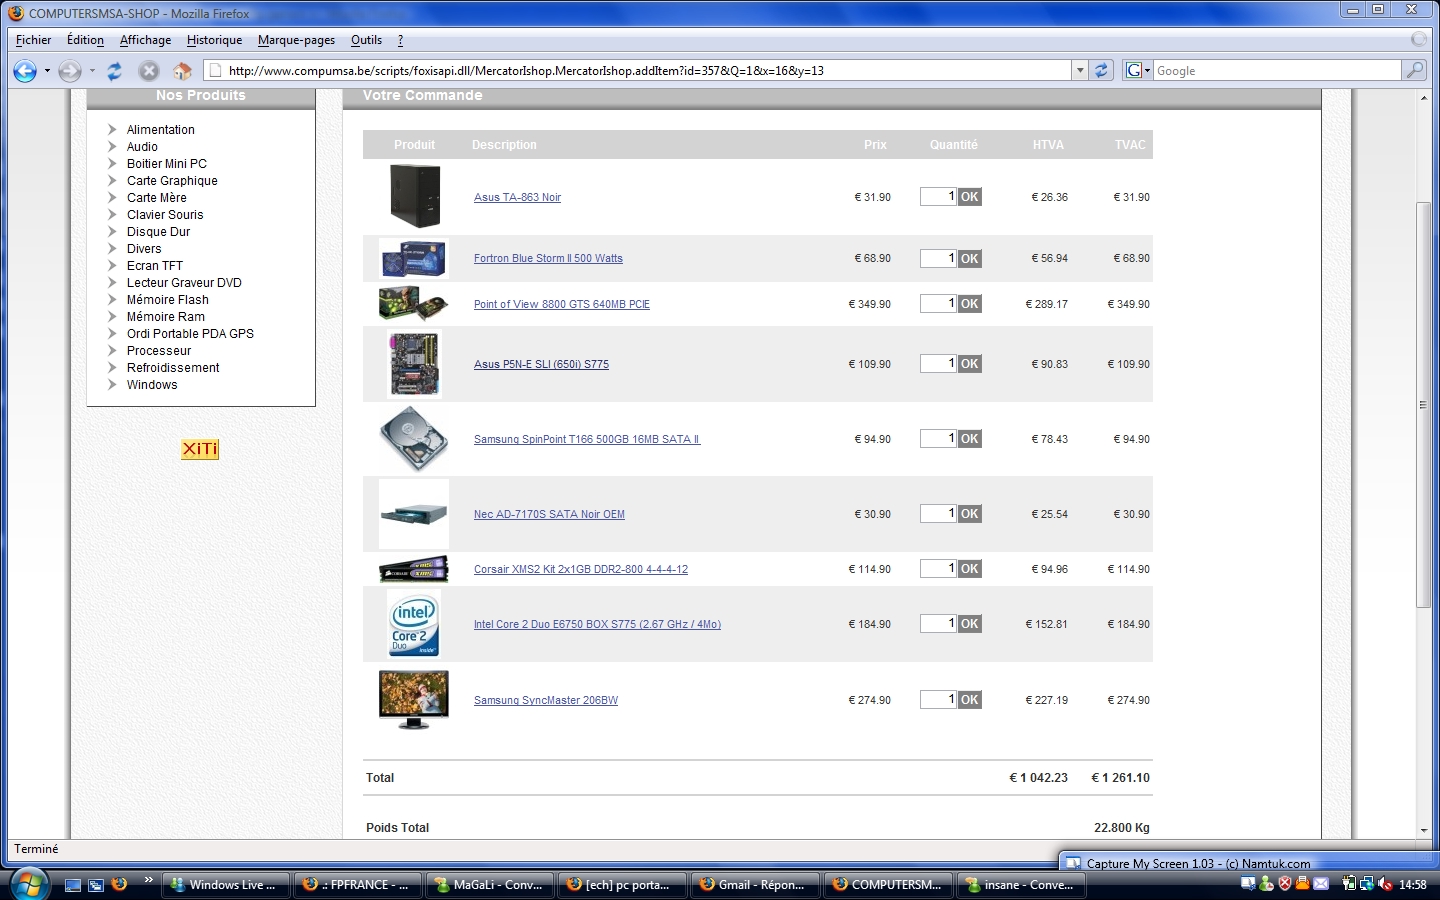Click the Samsung hard drive product image
The width and height of the screenshot is (1440, 900).
point(414,439)
